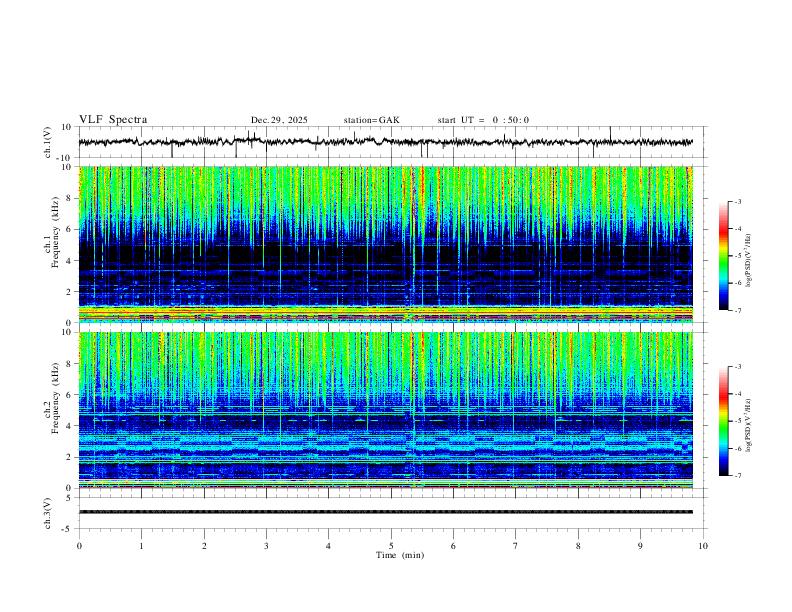This screenshot has width=792, height=612.
Task: Click the ch.1 "Frequency (kHz)" axis label
Action: click(x=55, y=233)
